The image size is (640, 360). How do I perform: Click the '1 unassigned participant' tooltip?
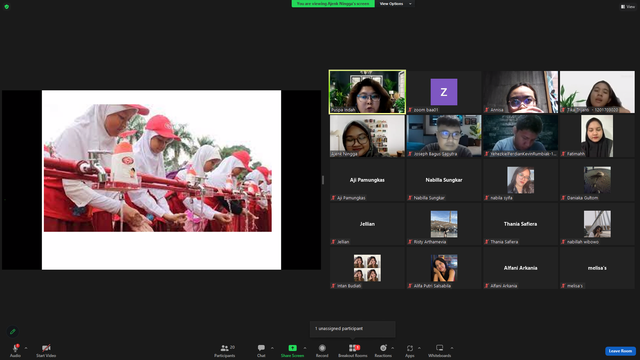[353, 329]
